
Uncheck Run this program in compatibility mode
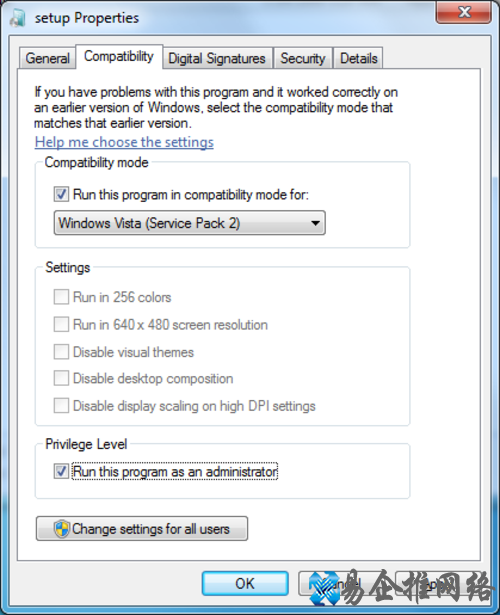point(61,194)
